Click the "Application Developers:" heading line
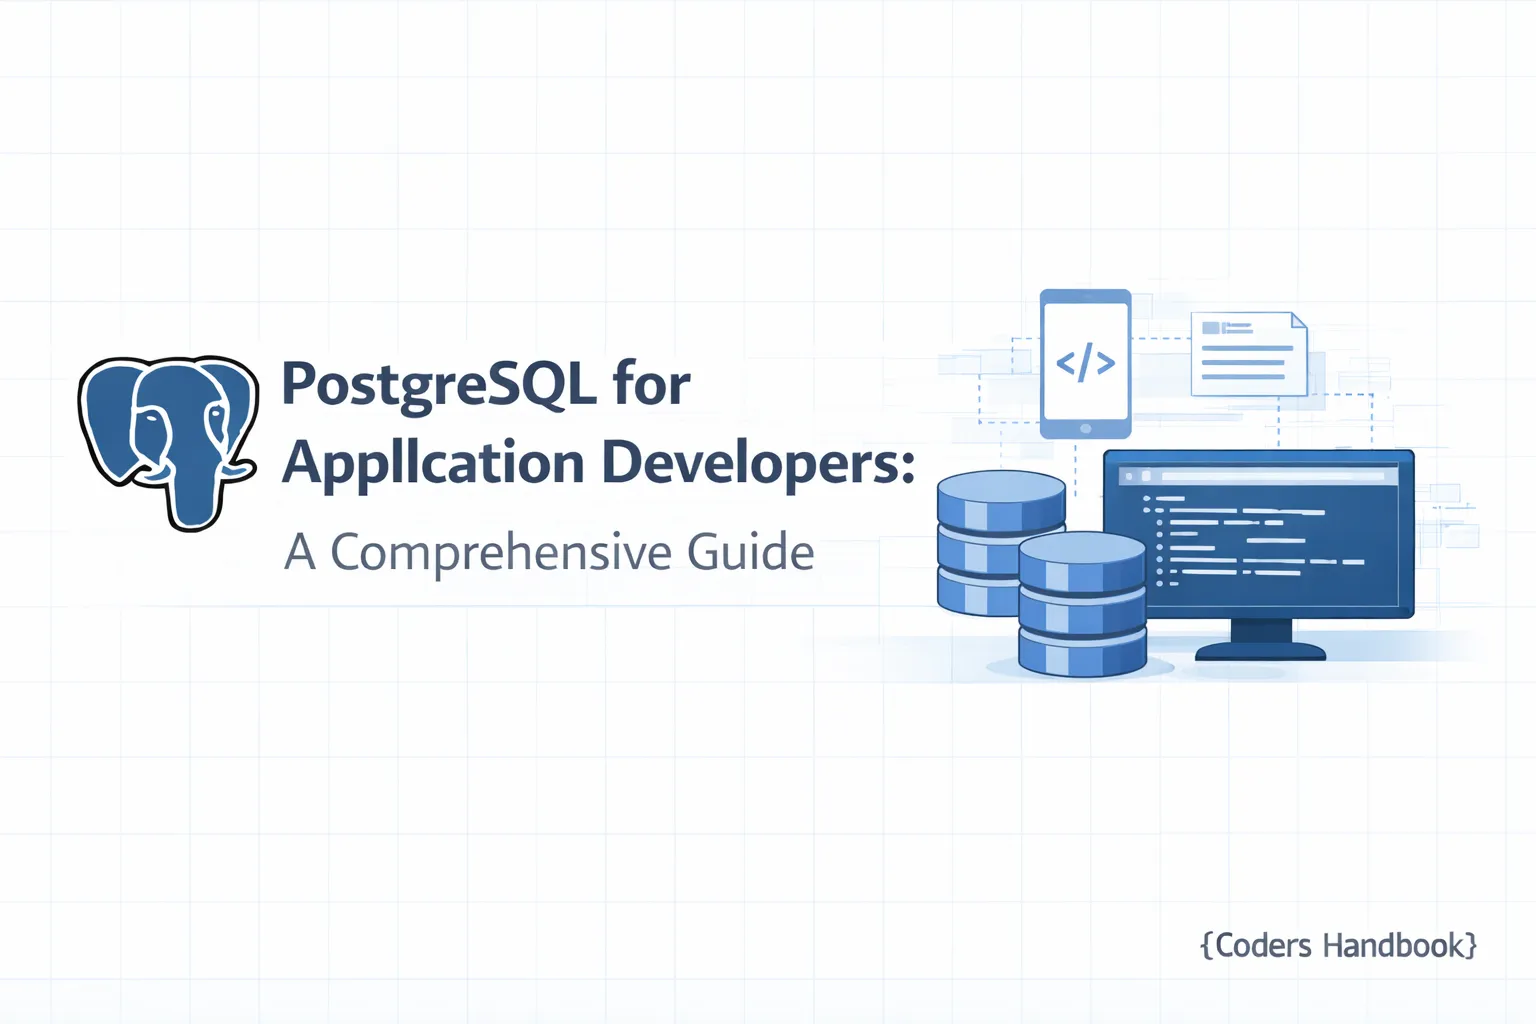This screenshot has width=1536, height=1024. [x=598, y=463]
